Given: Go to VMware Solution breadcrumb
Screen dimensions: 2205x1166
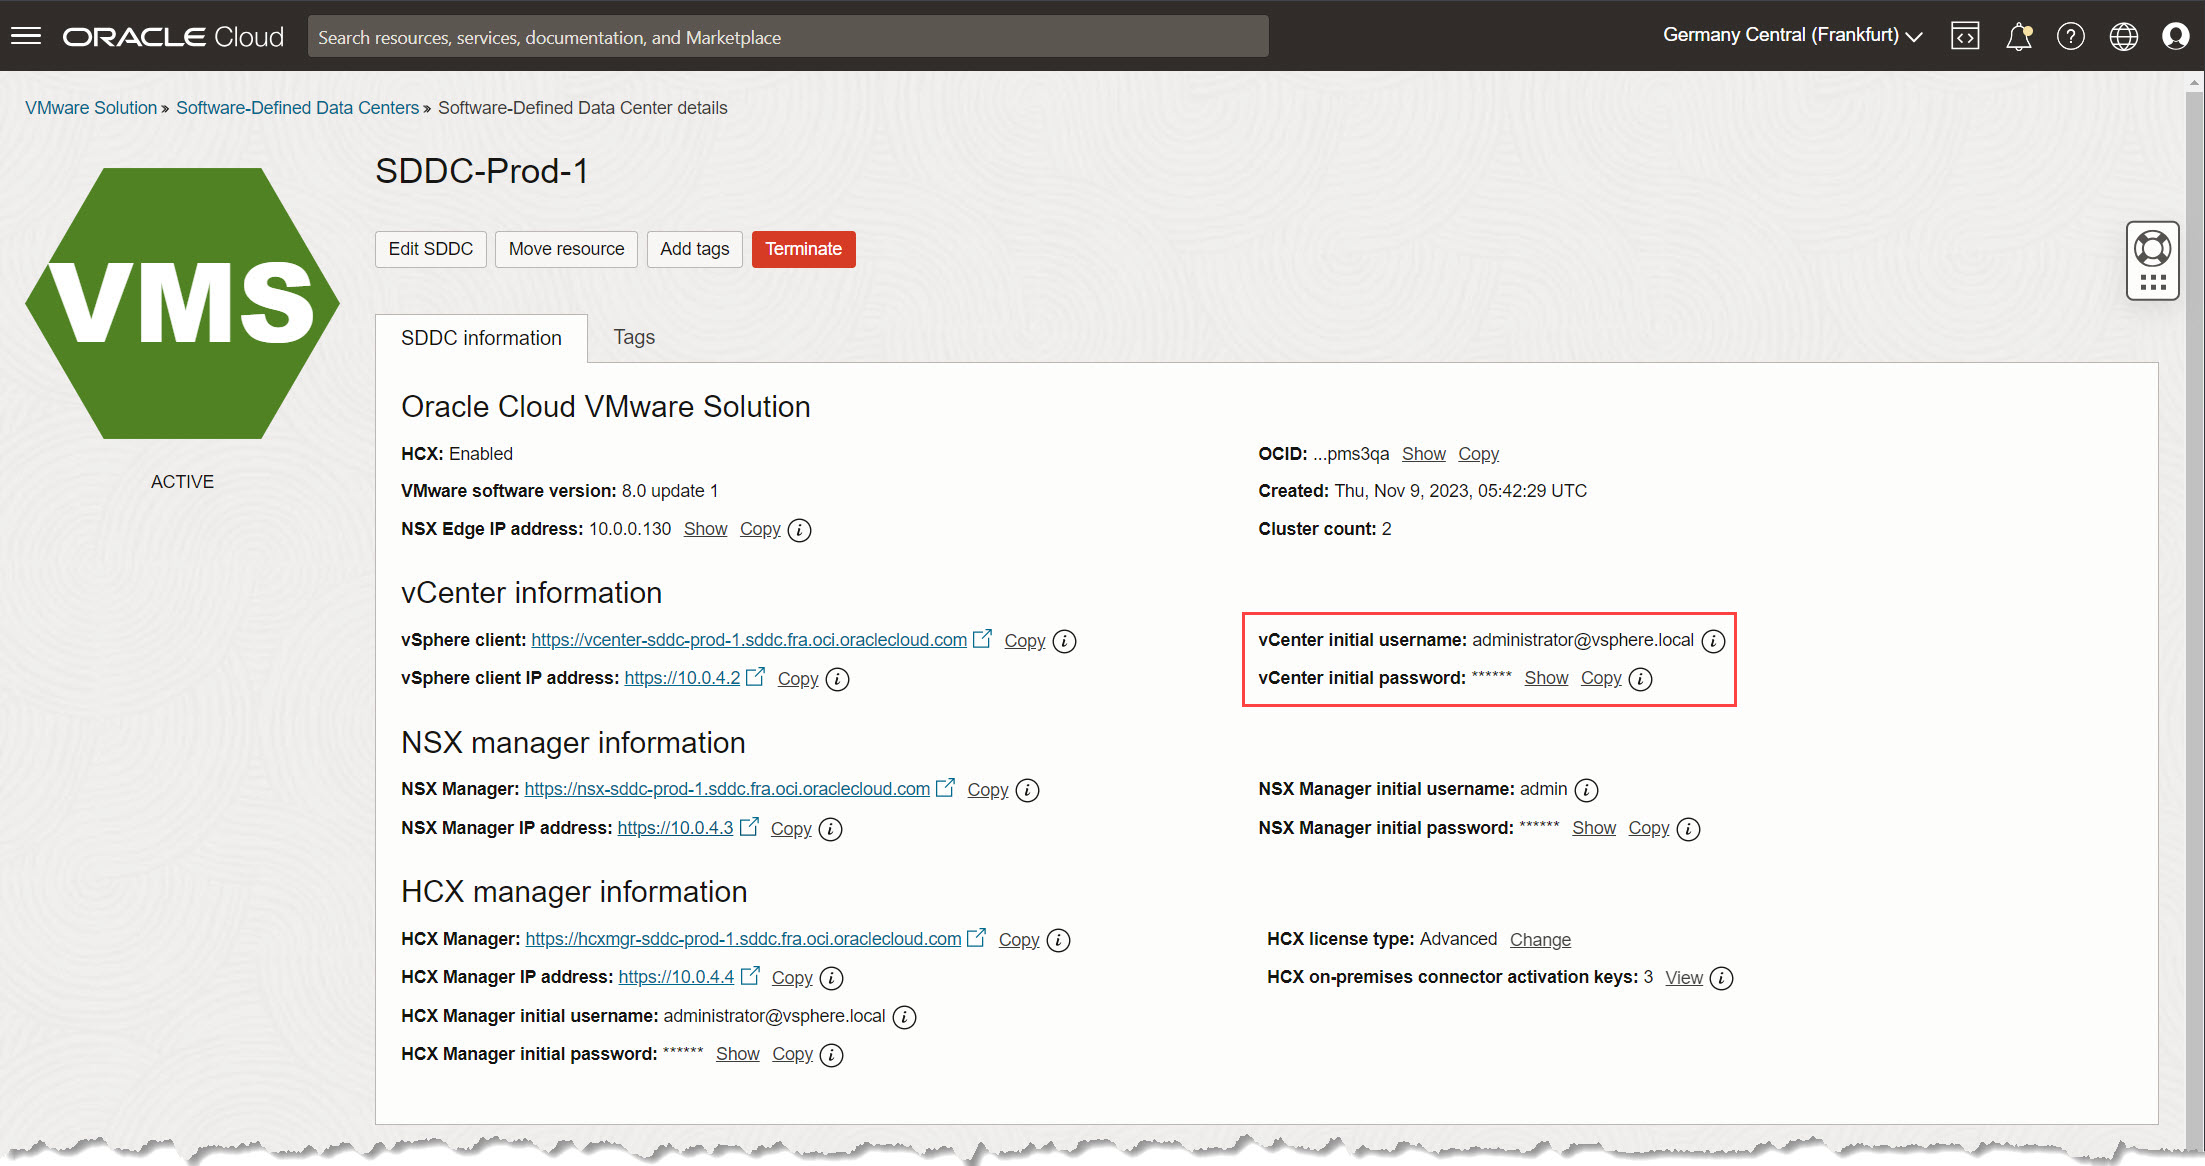Looking at the screenshot, I should tap(91, 108).
